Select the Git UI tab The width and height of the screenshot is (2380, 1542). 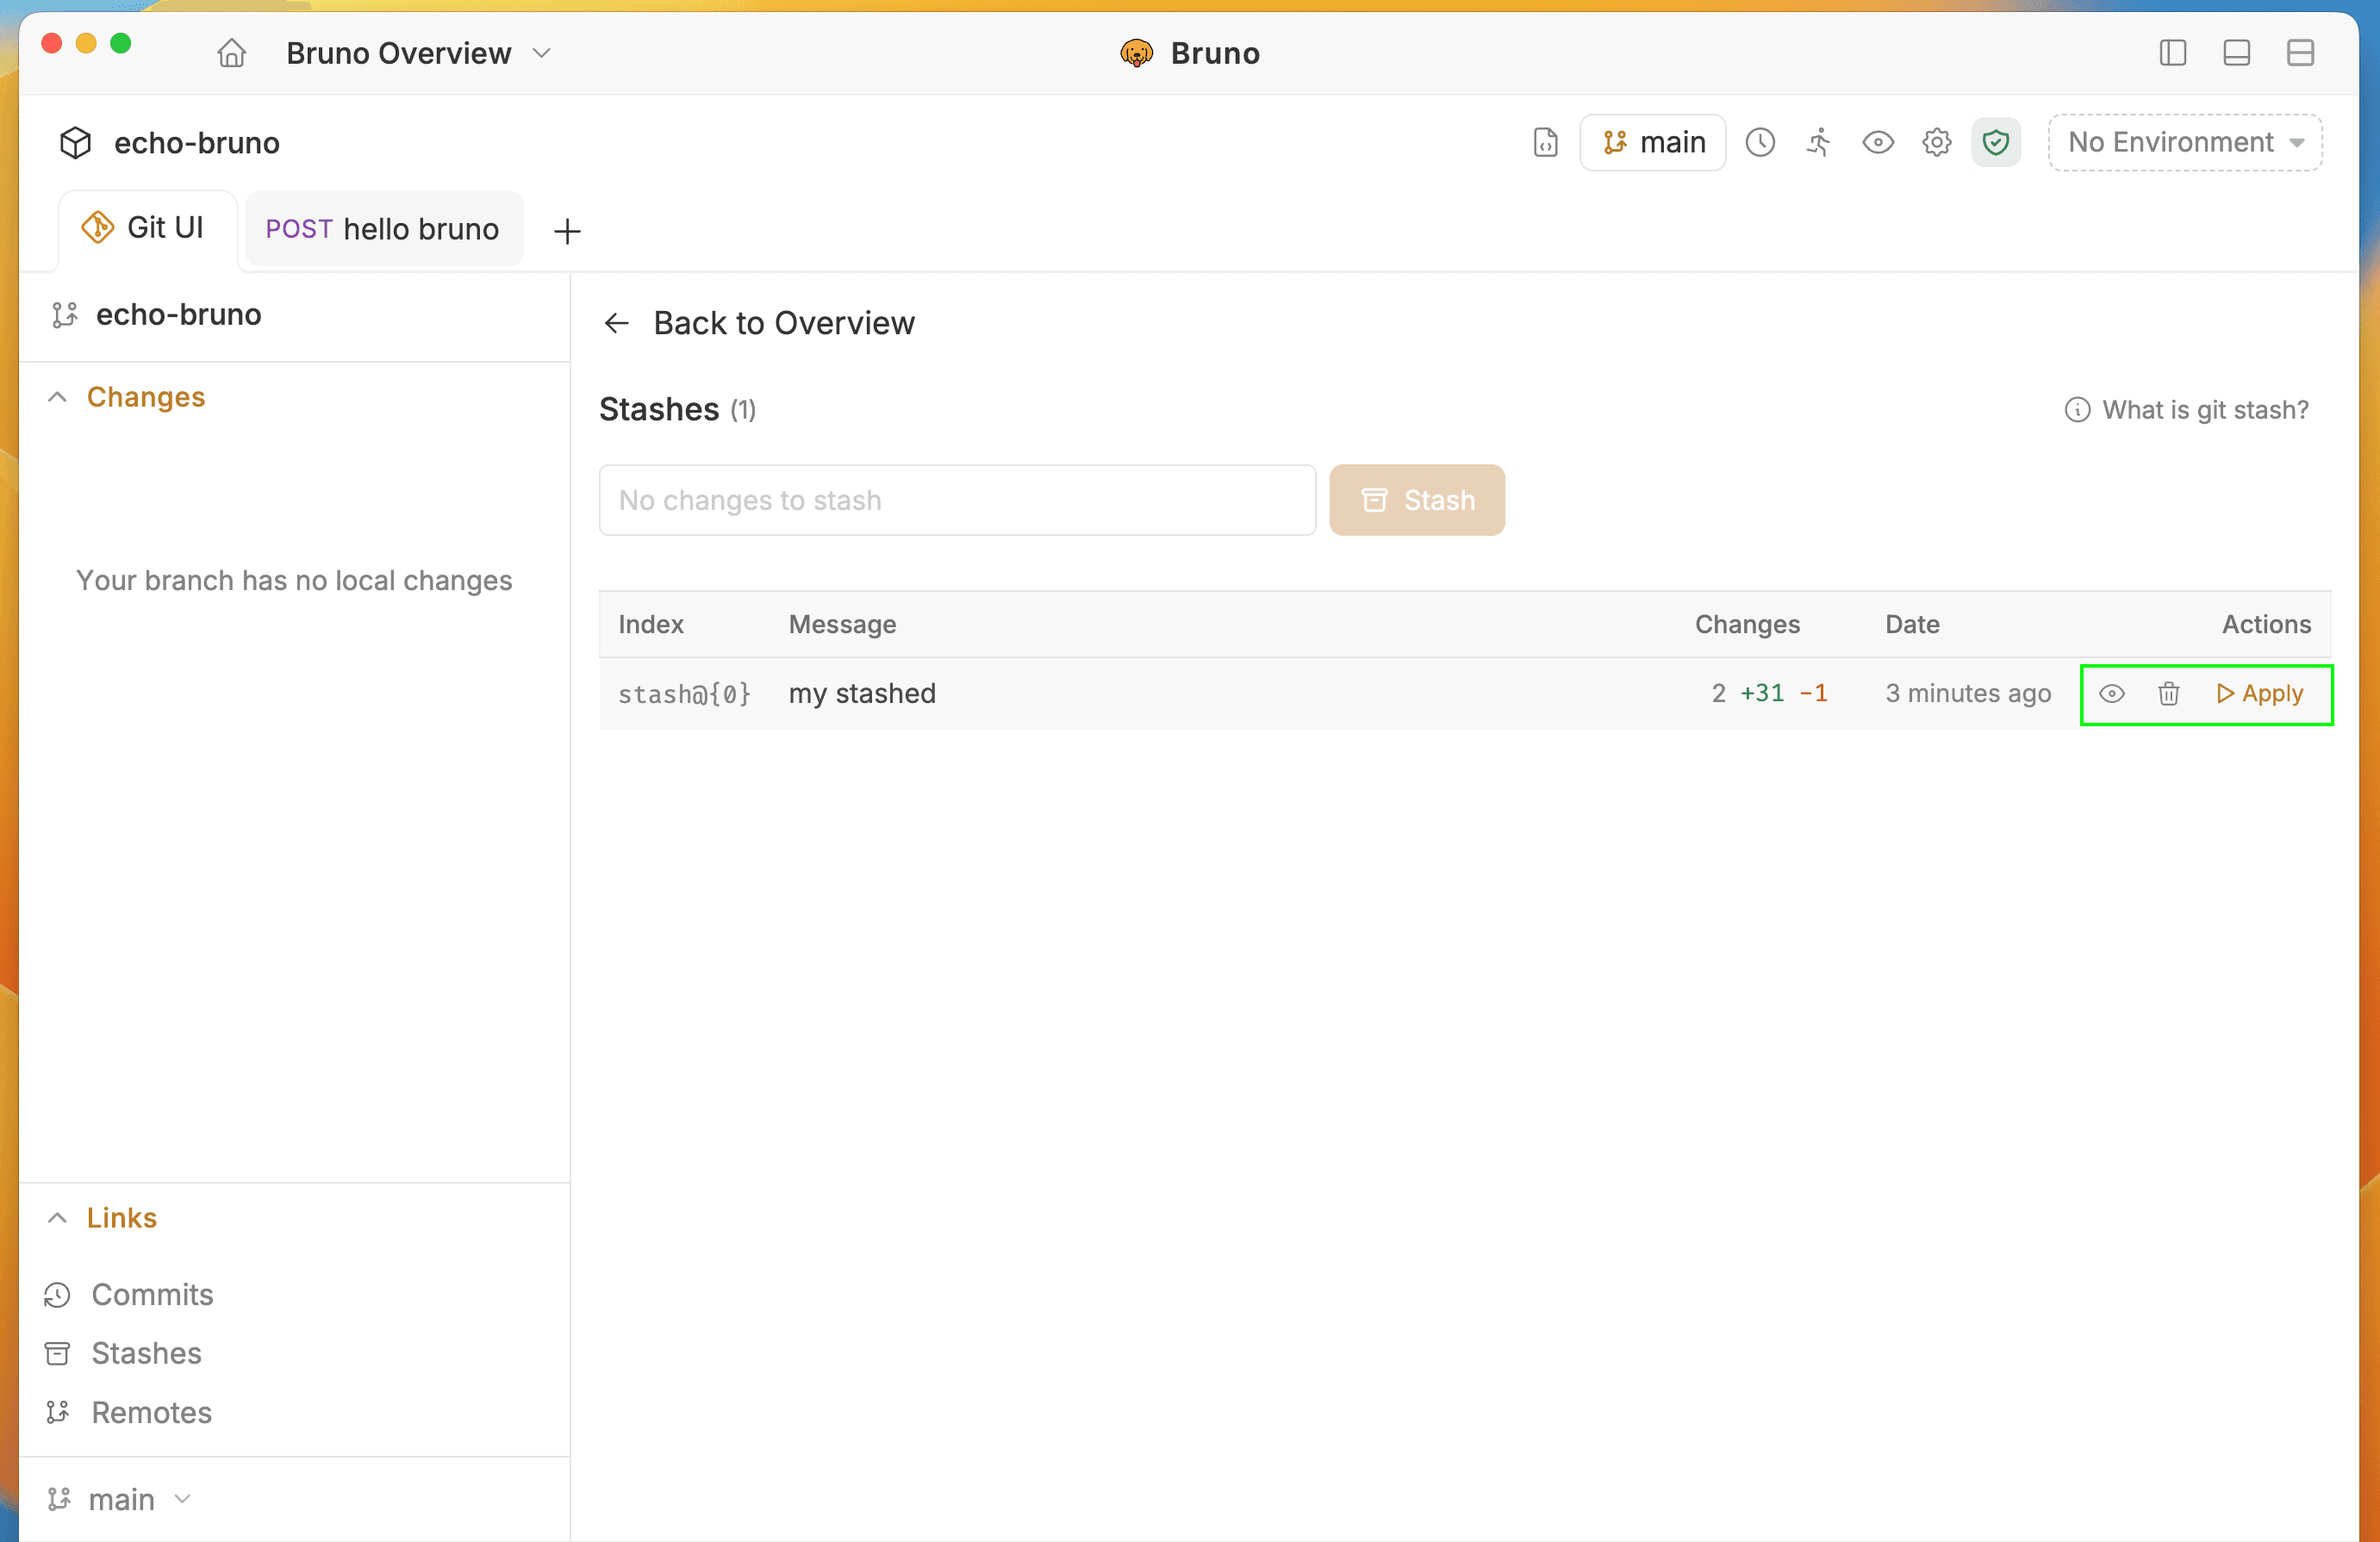click(146, 229)
